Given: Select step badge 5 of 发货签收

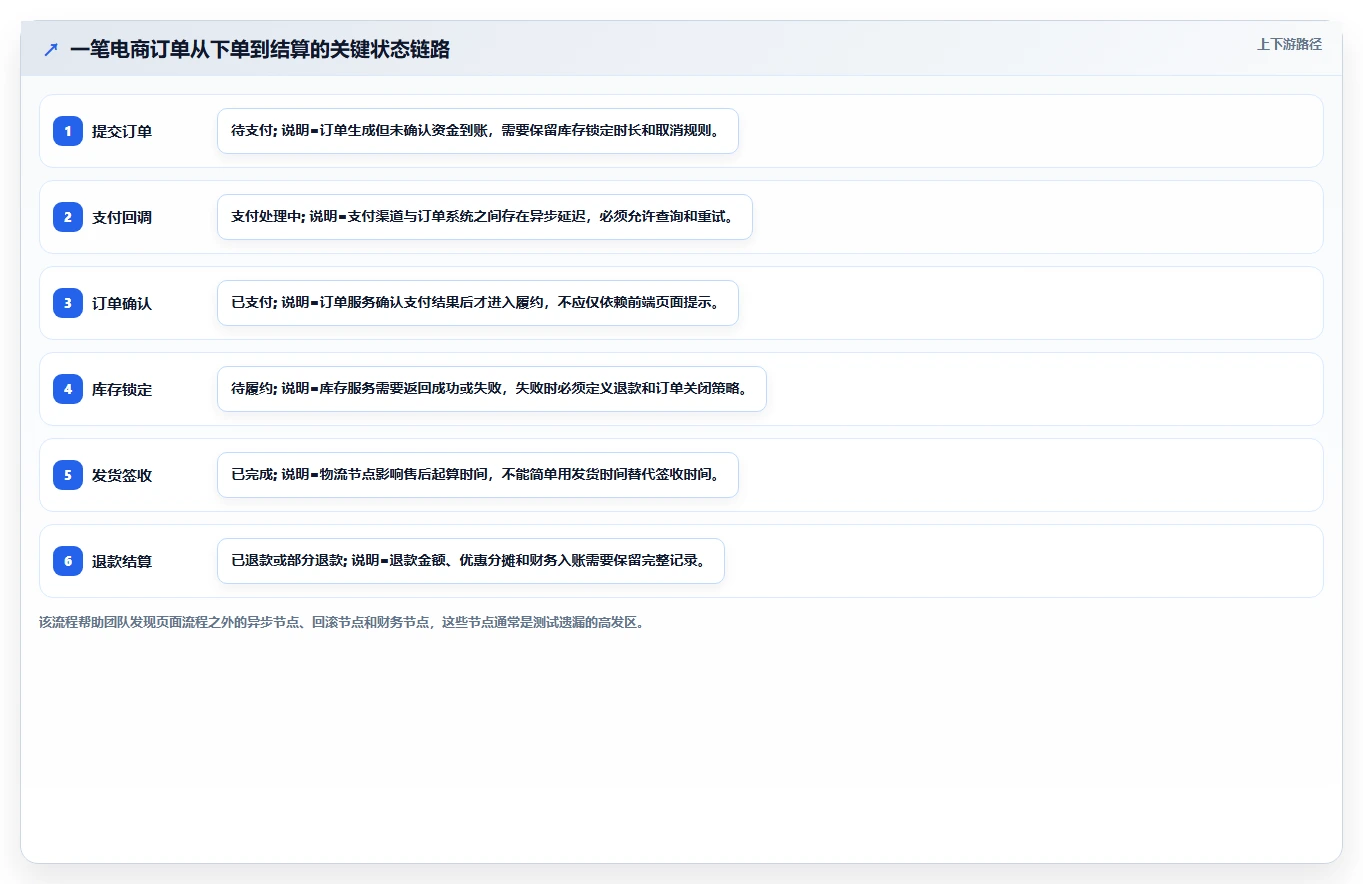Looking at the screenshot, I should tap(68, 475).
